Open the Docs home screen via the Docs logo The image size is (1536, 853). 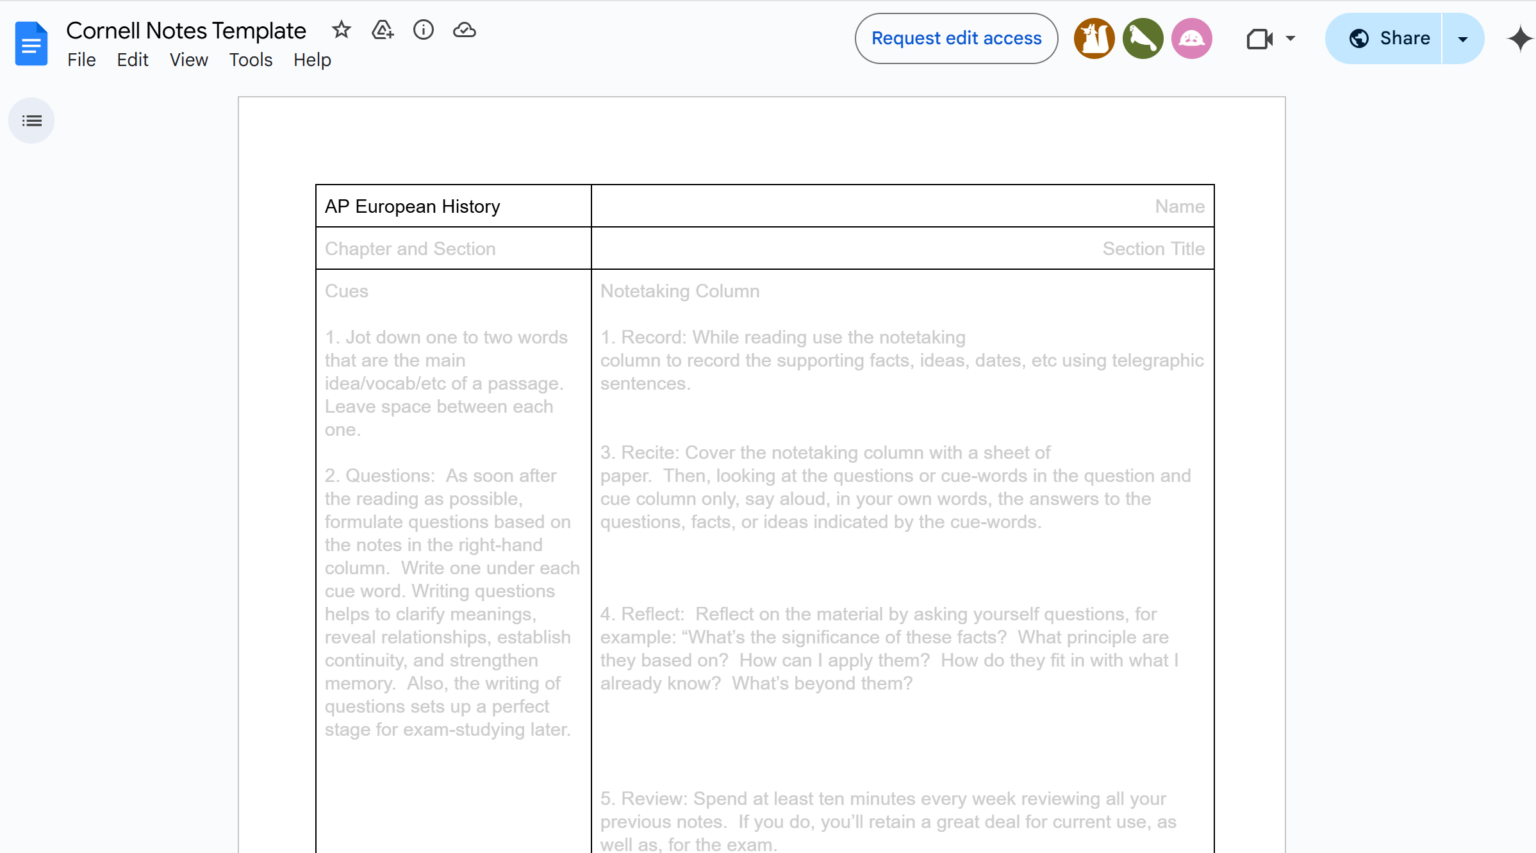click(x=31, y=43)
